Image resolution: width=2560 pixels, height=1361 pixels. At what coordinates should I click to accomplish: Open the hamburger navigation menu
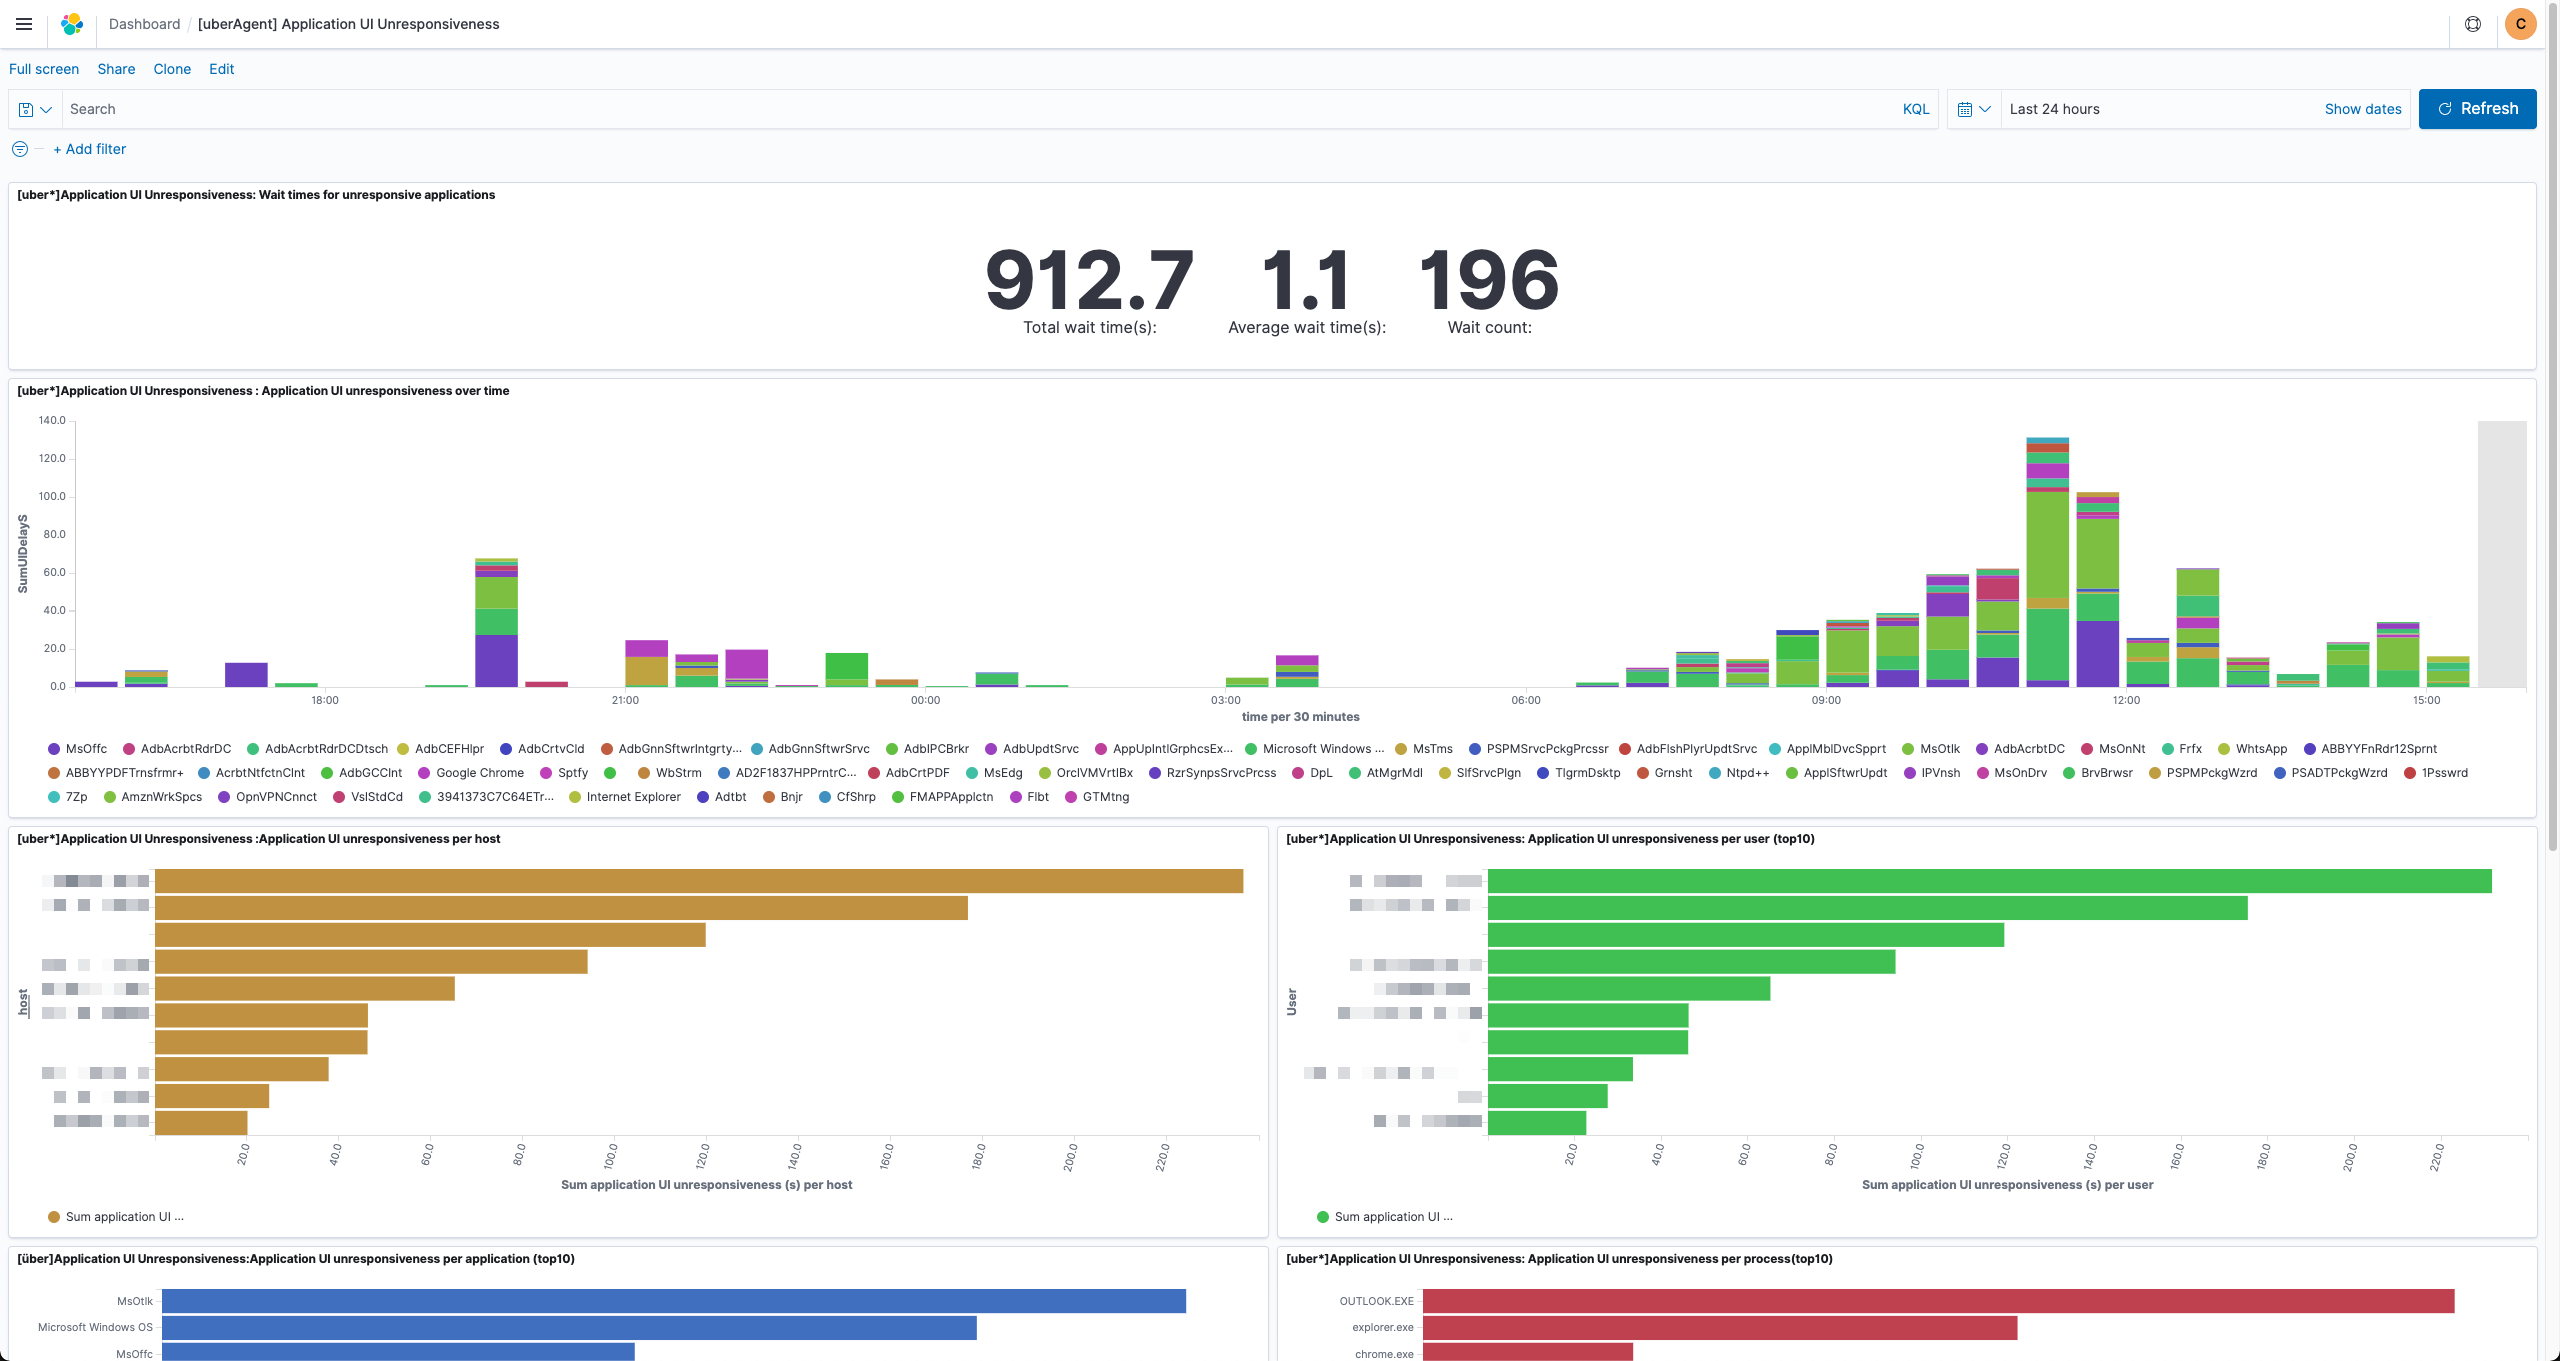pos(24,24)
